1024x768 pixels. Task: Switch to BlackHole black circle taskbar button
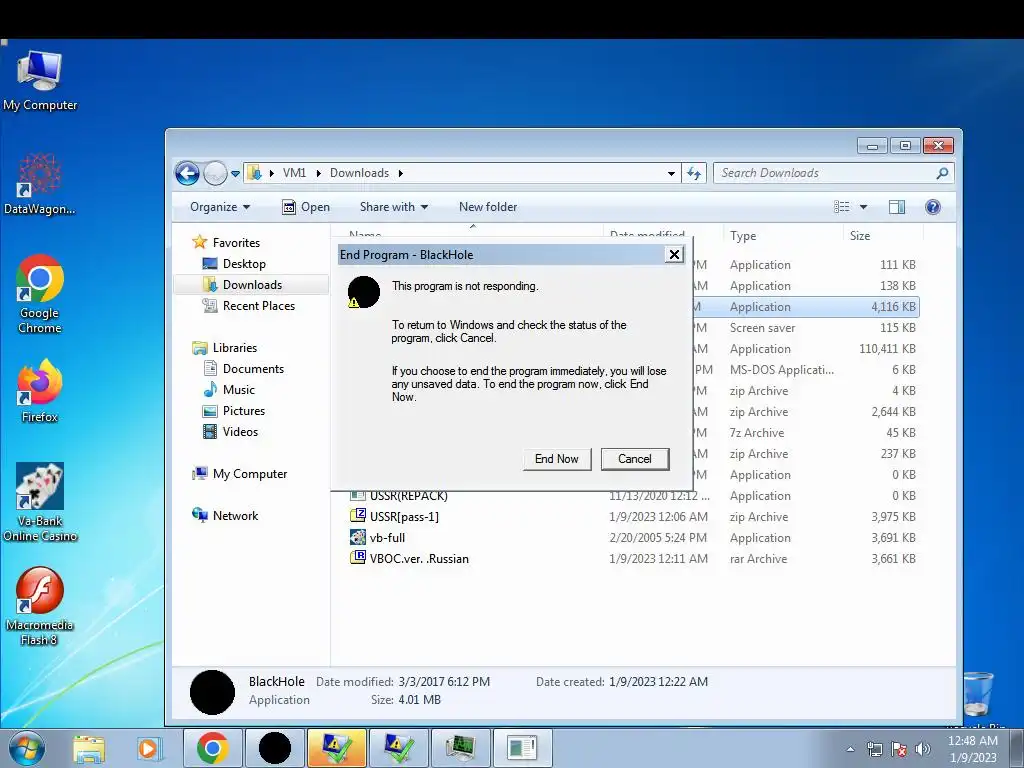click(274, 748)
